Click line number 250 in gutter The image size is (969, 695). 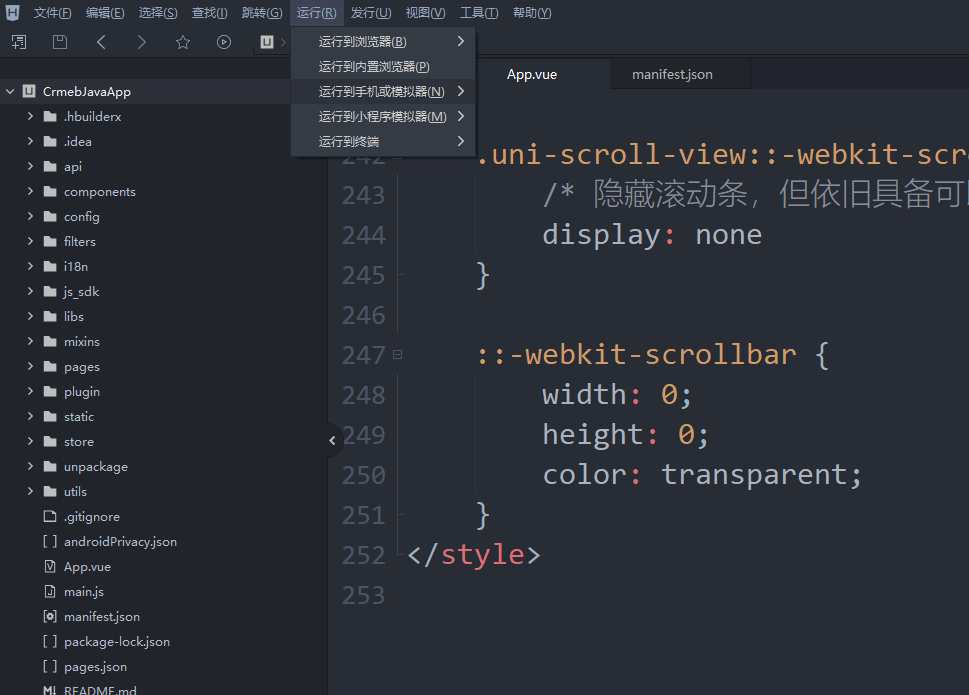coord(363,475)
